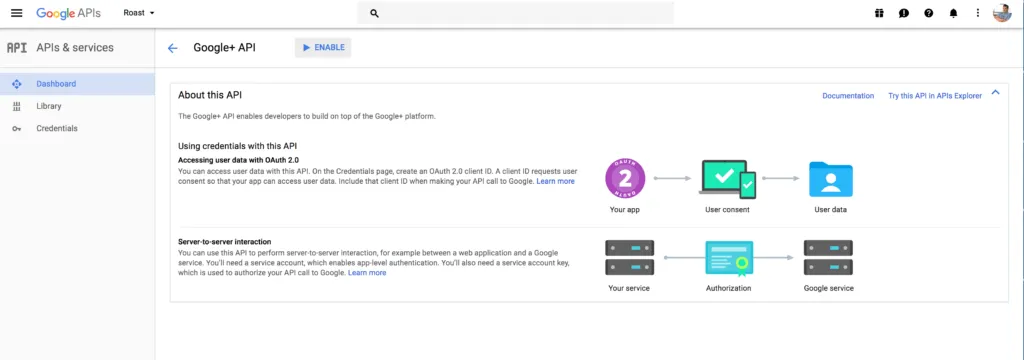Click the search magnifier icon
The image size is (1024, 360).
374,13
